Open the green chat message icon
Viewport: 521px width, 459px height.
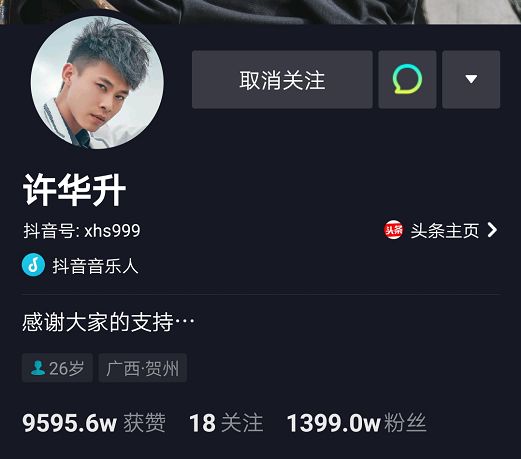click(x=407, y=79)
